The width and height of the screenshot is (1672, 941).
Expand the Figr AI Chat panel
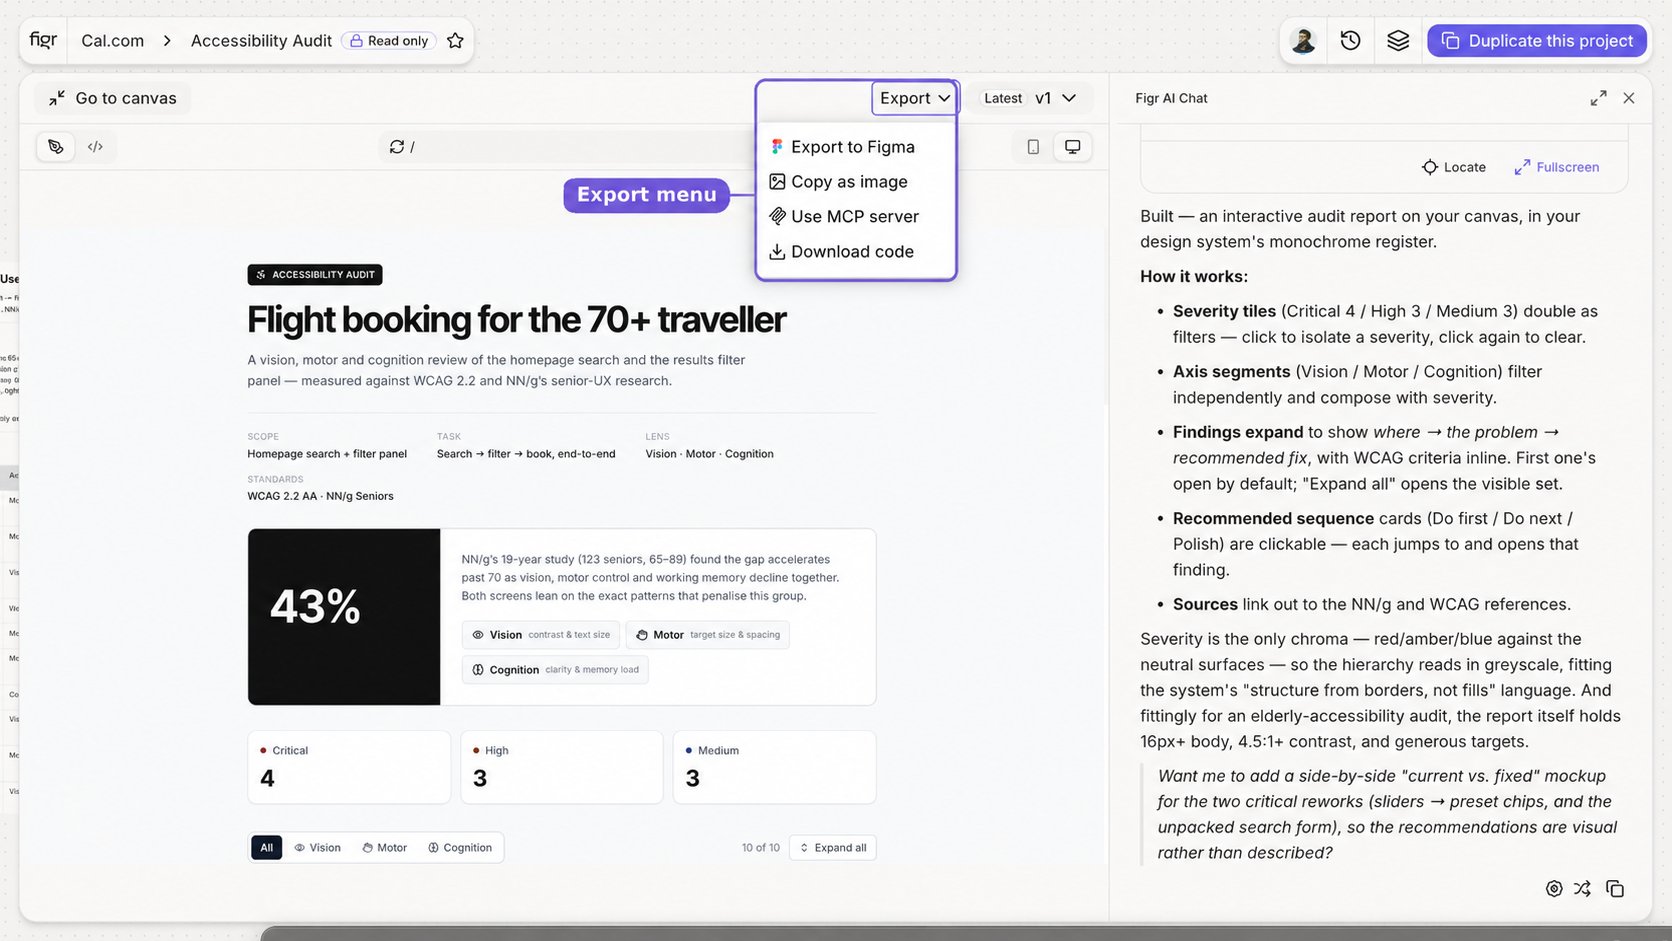1598,98
